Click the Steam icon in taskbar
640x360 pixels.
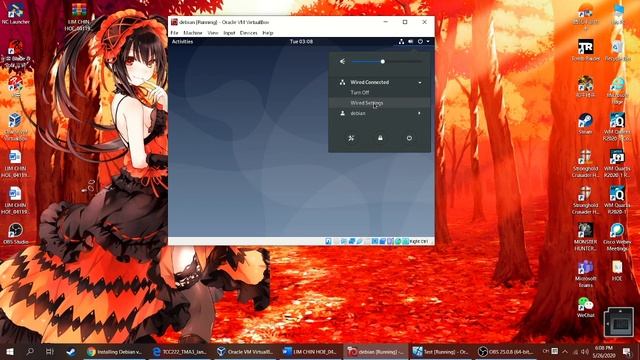(x=71, y=351)
